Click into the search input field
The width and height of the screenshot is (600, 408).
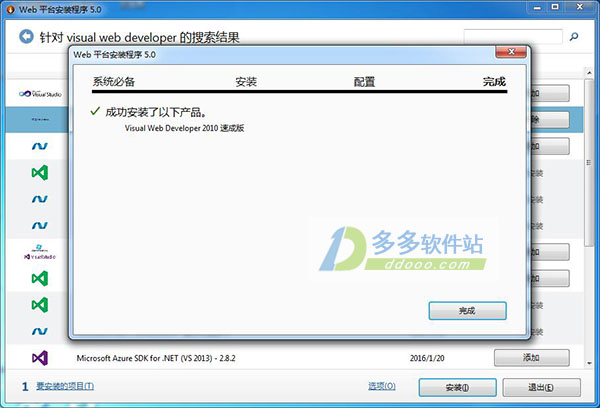513,37
